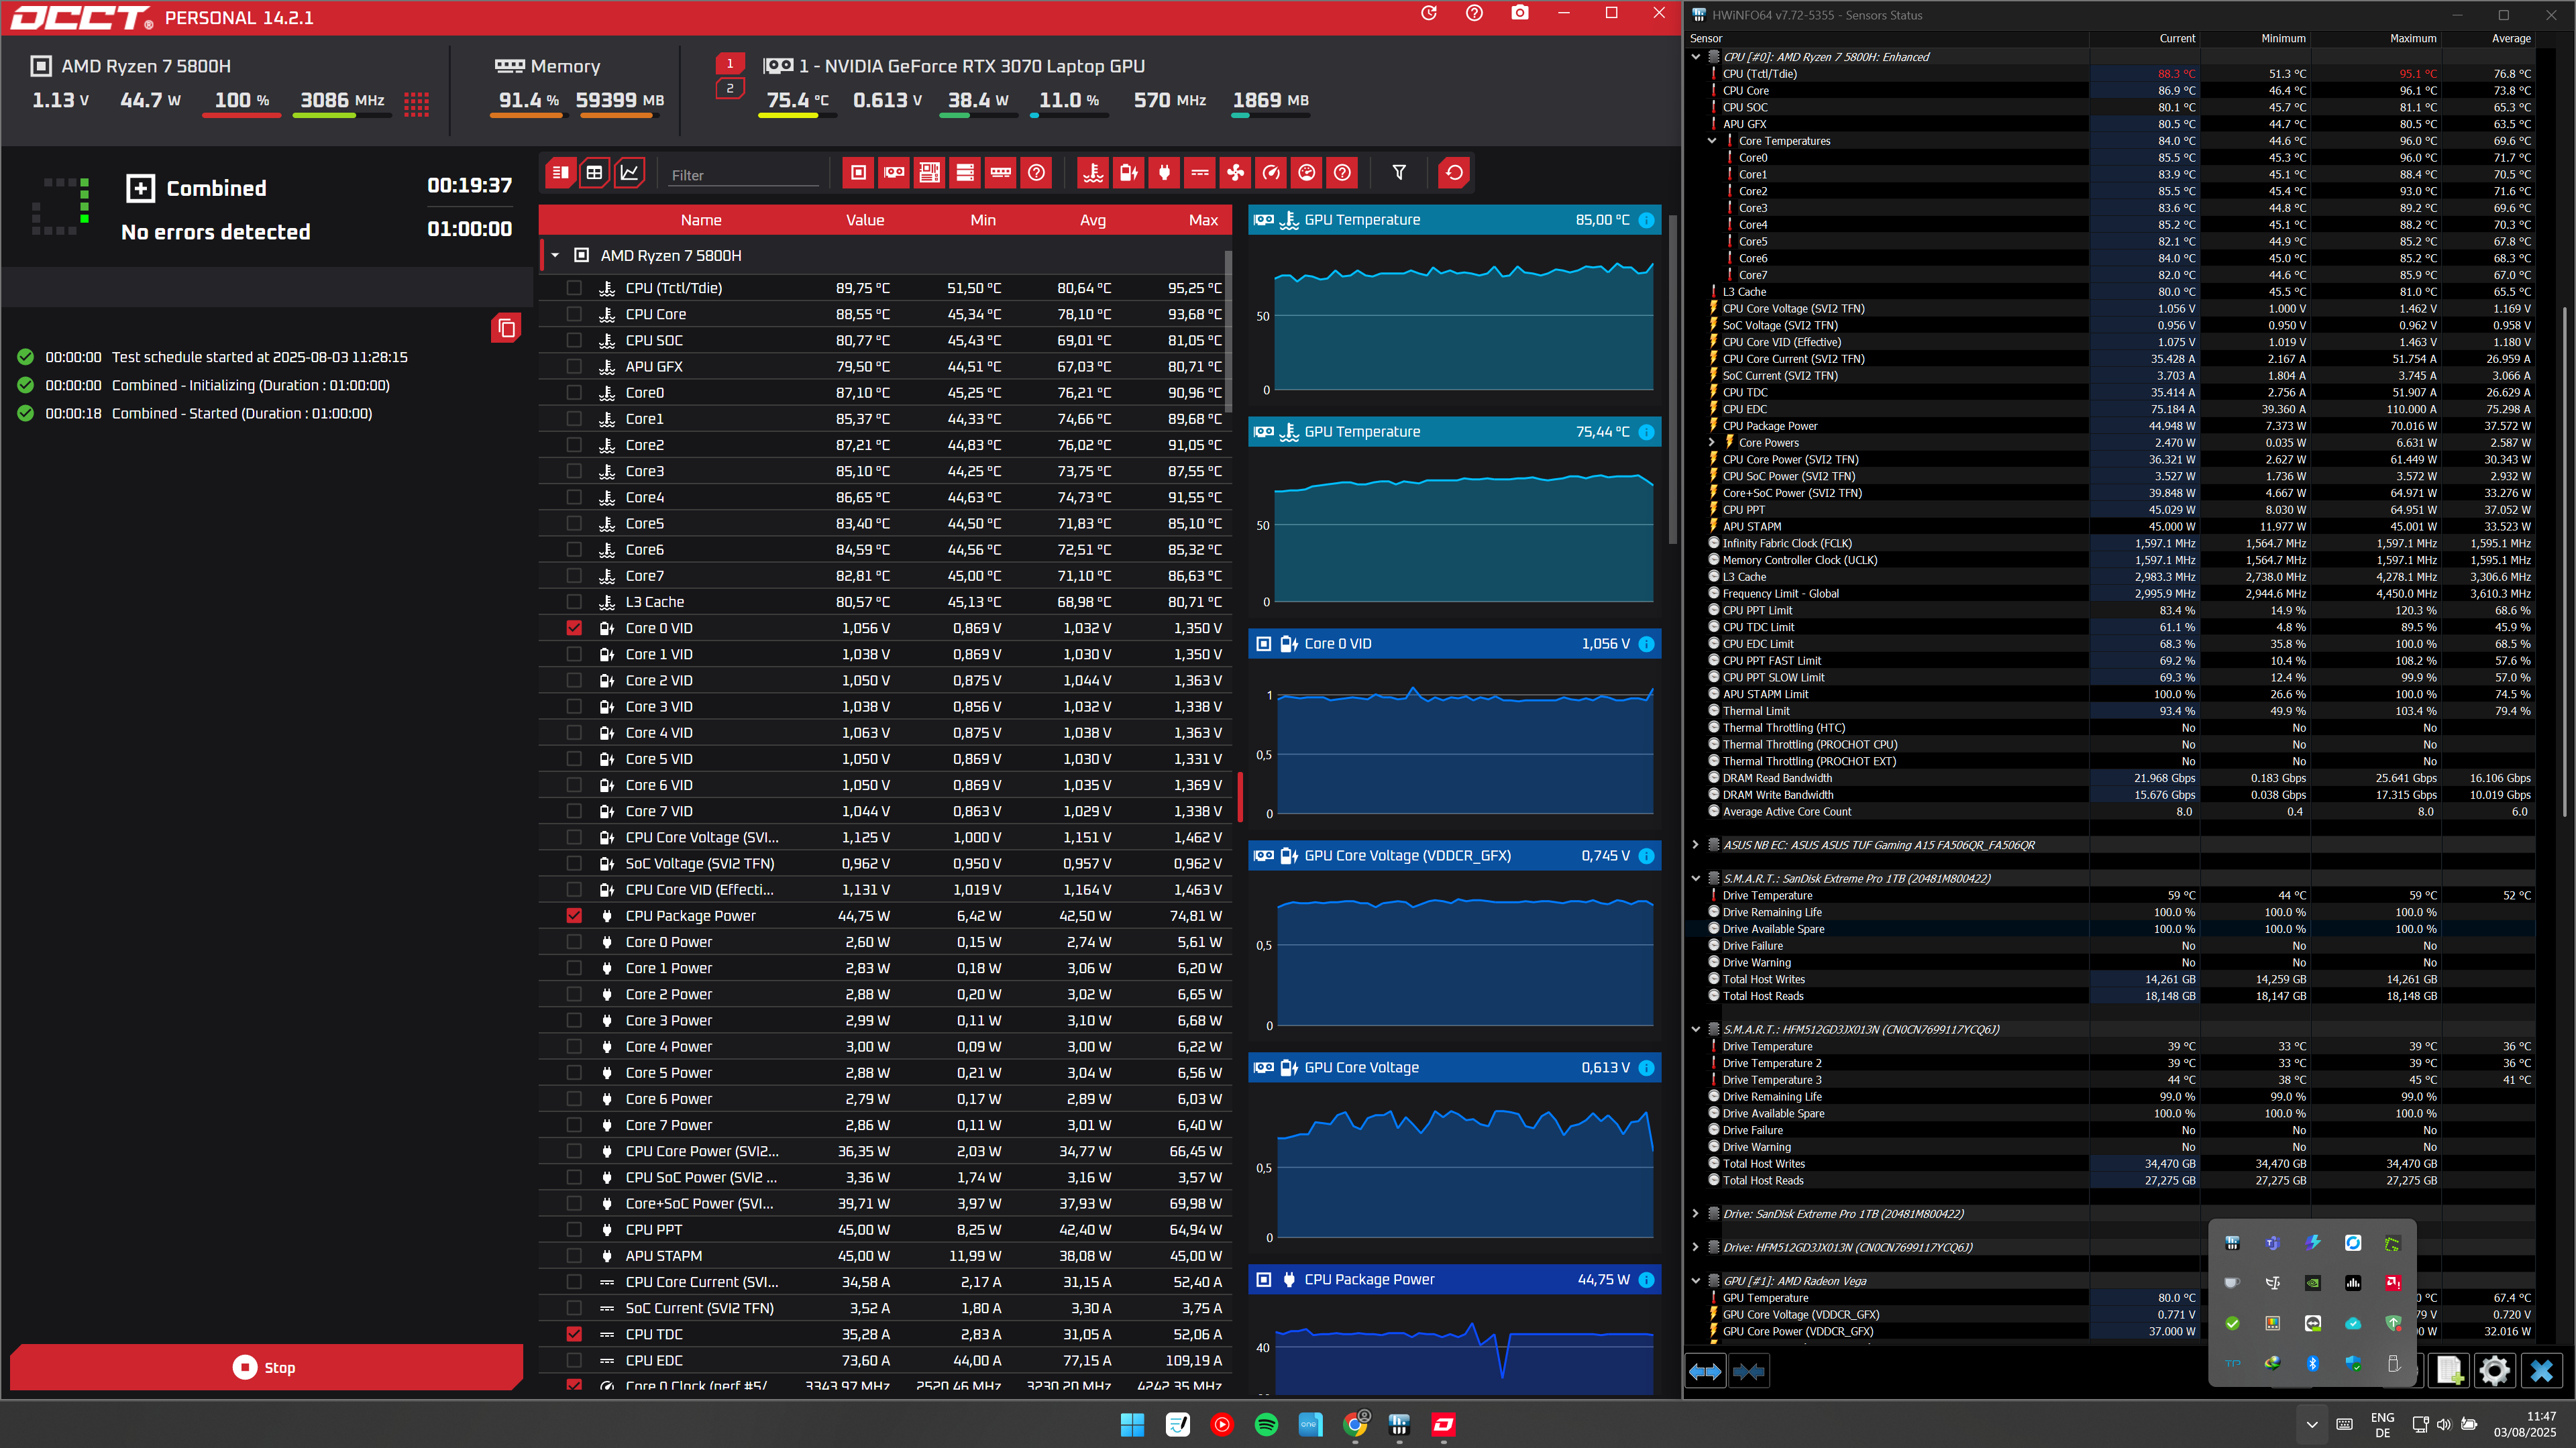Click the sensor Filter text field
The height and width of the screenshot is (1448, 2576).
pos(744,175)
